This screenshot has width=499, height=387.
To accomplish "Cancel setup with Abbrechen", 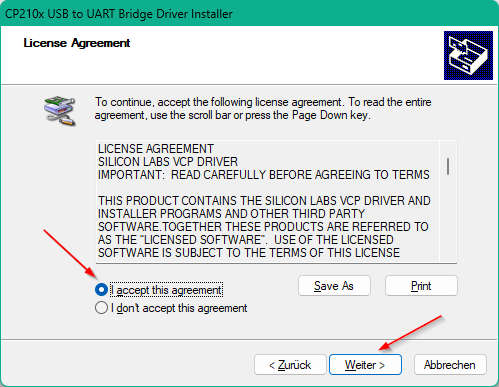I will 450,365.
